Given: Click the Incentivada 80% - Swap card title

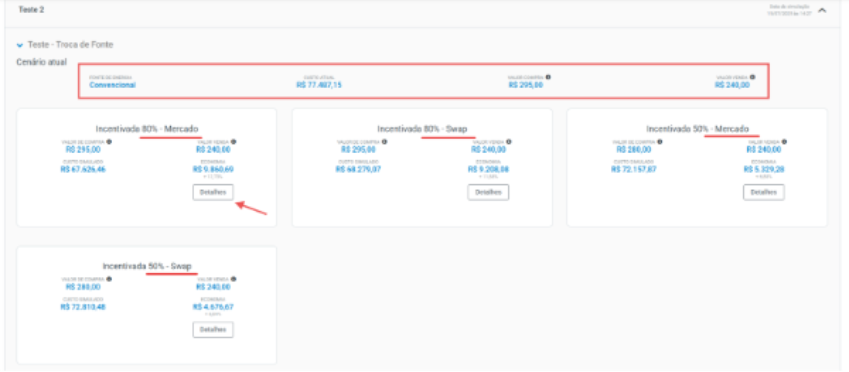Looking at the screenshot, I should click(422, 129).
